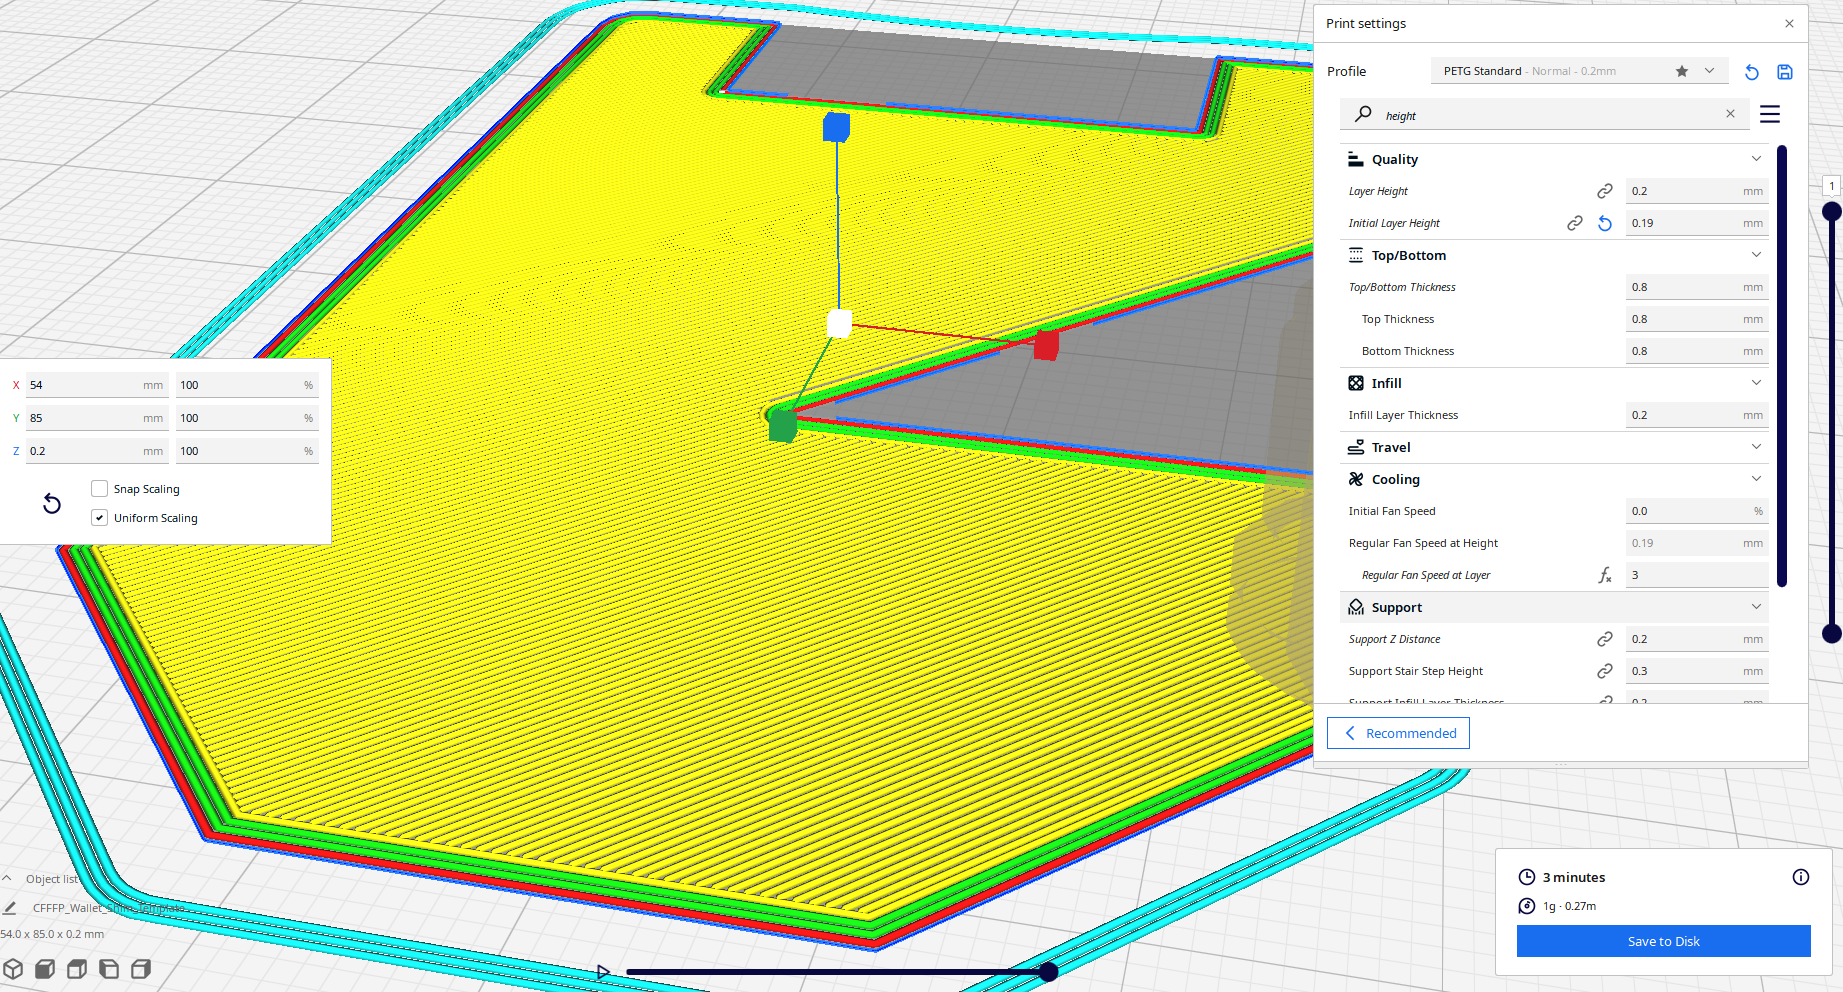The height and width of the screenshot is (992, 1843).
Task: Click the Save to Disk button
Action: (x=1663, y=941)
